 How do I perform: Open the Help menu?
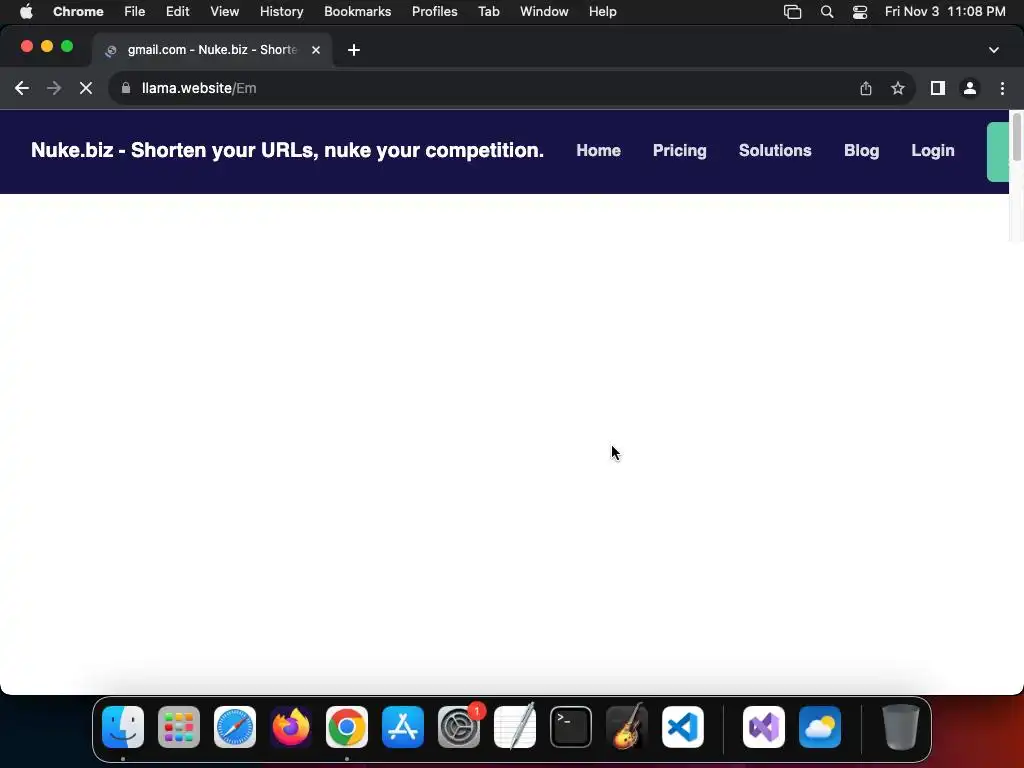603,12
